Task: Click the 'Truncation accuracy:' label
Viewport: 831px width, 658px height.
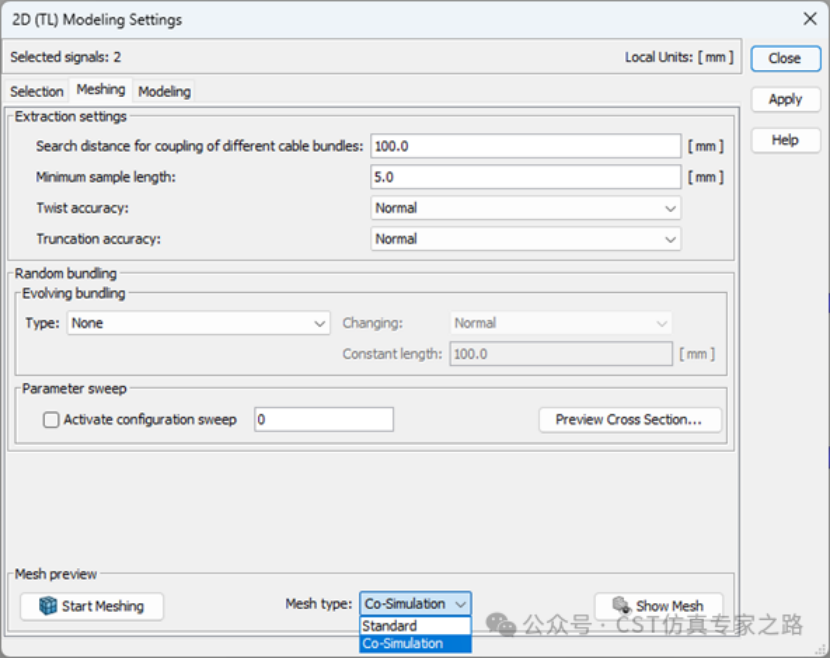Action: (x=98, y=239)
